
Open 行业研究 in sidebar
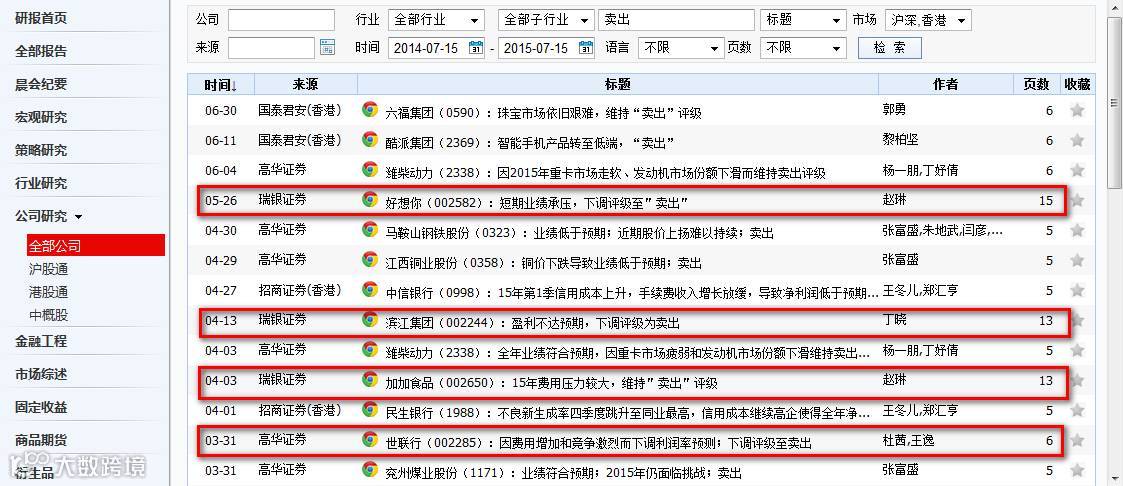click(x=41, y=183)
